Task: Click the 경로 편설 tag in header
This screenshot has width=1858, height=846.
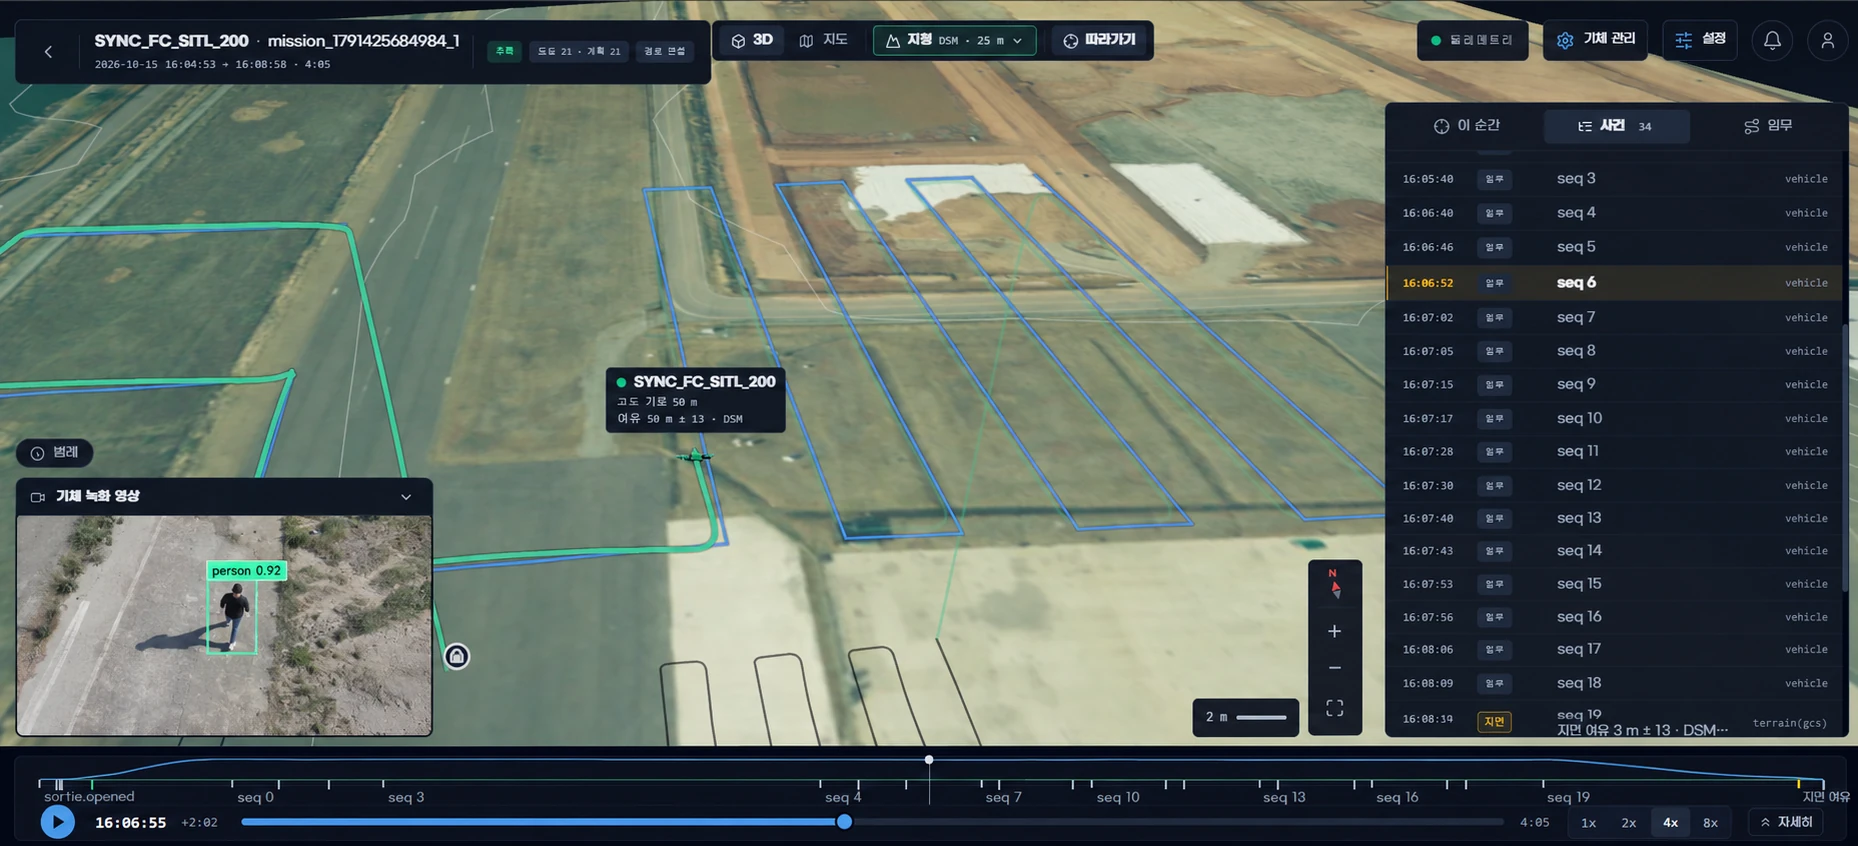Action: (x=664, y=51)
